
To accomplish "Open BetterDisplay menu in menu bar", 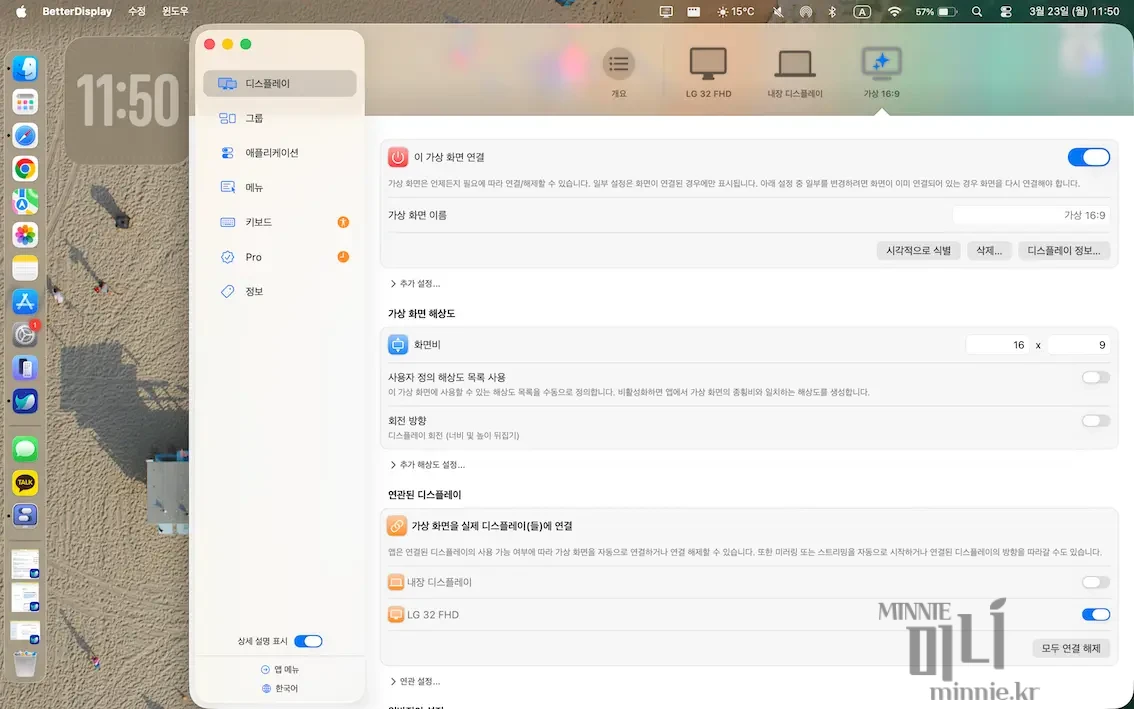I will click(77, 12).
